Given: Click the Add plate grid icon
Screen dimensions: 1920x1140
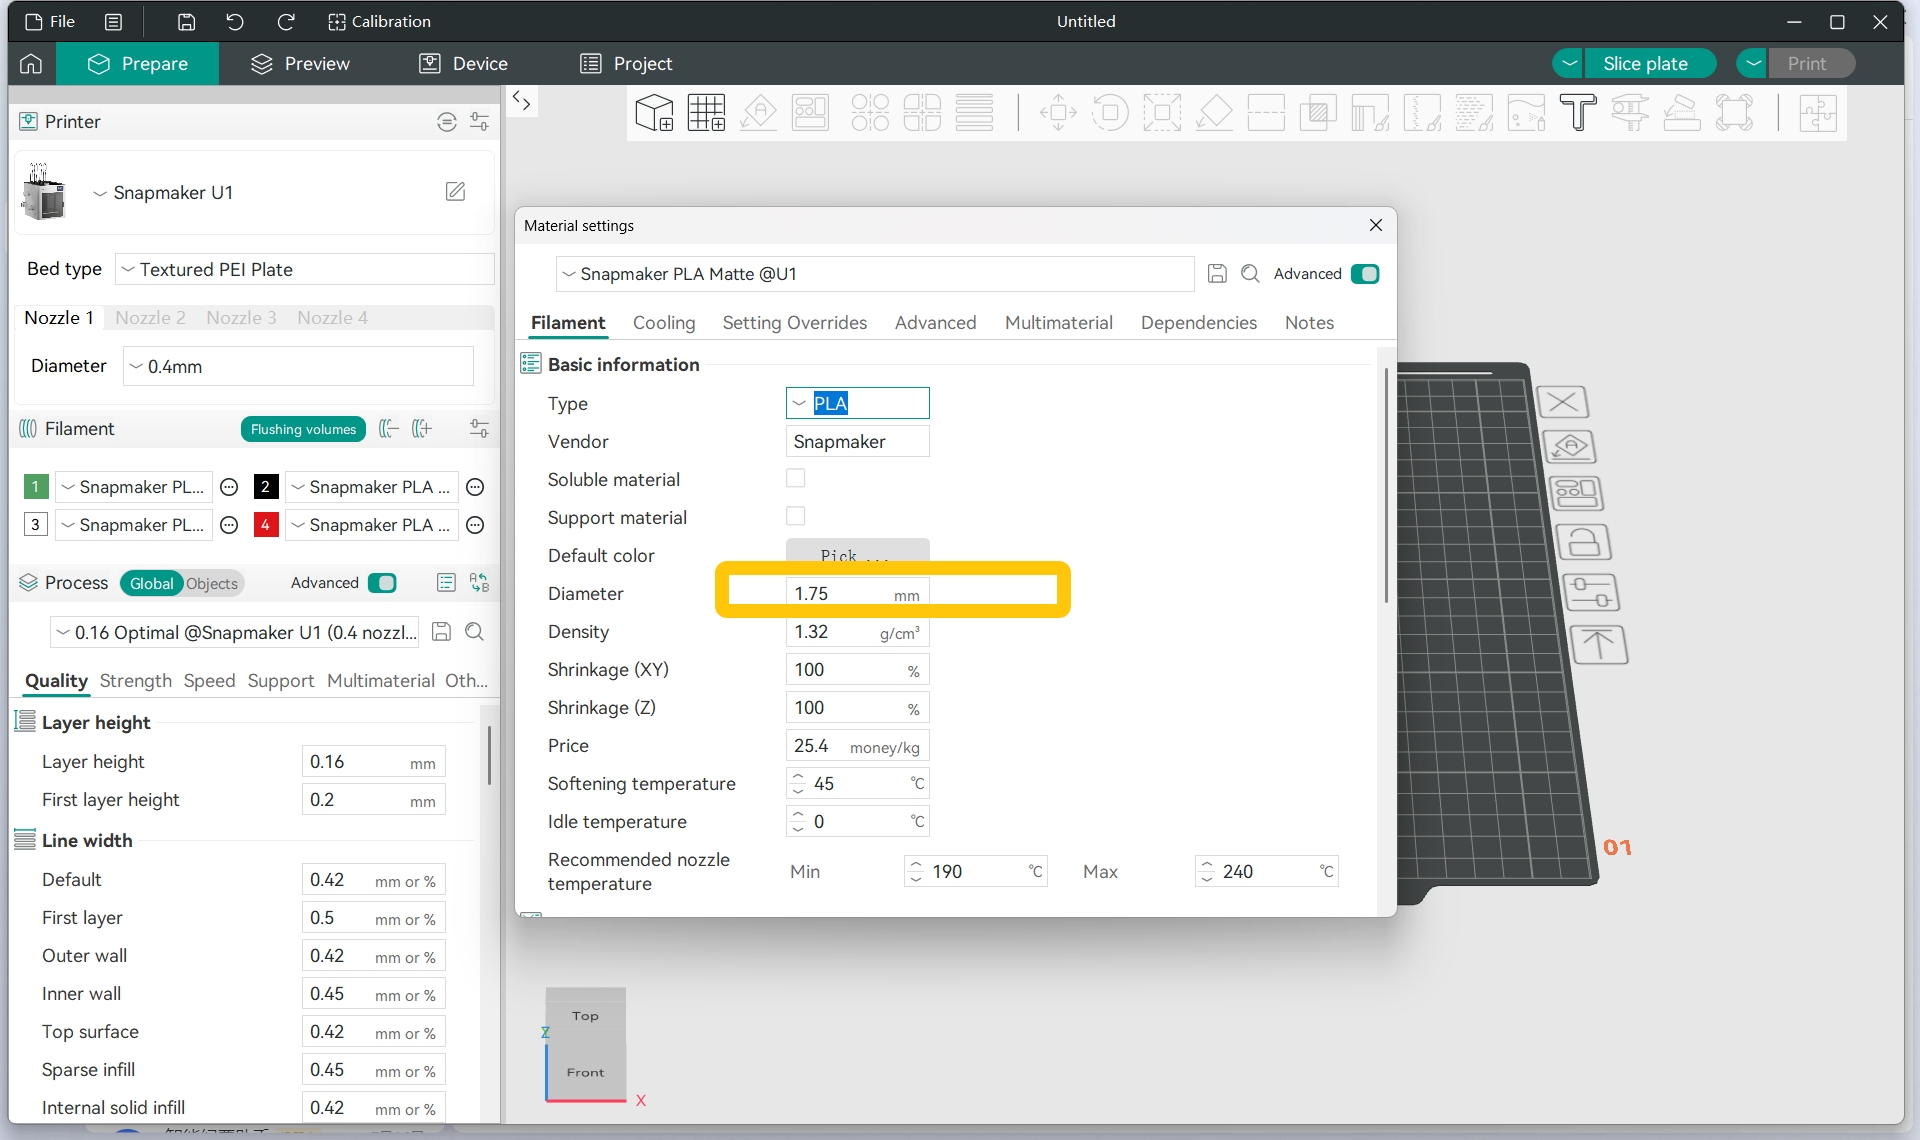Looking at the screenshot, I should (706, 113).
